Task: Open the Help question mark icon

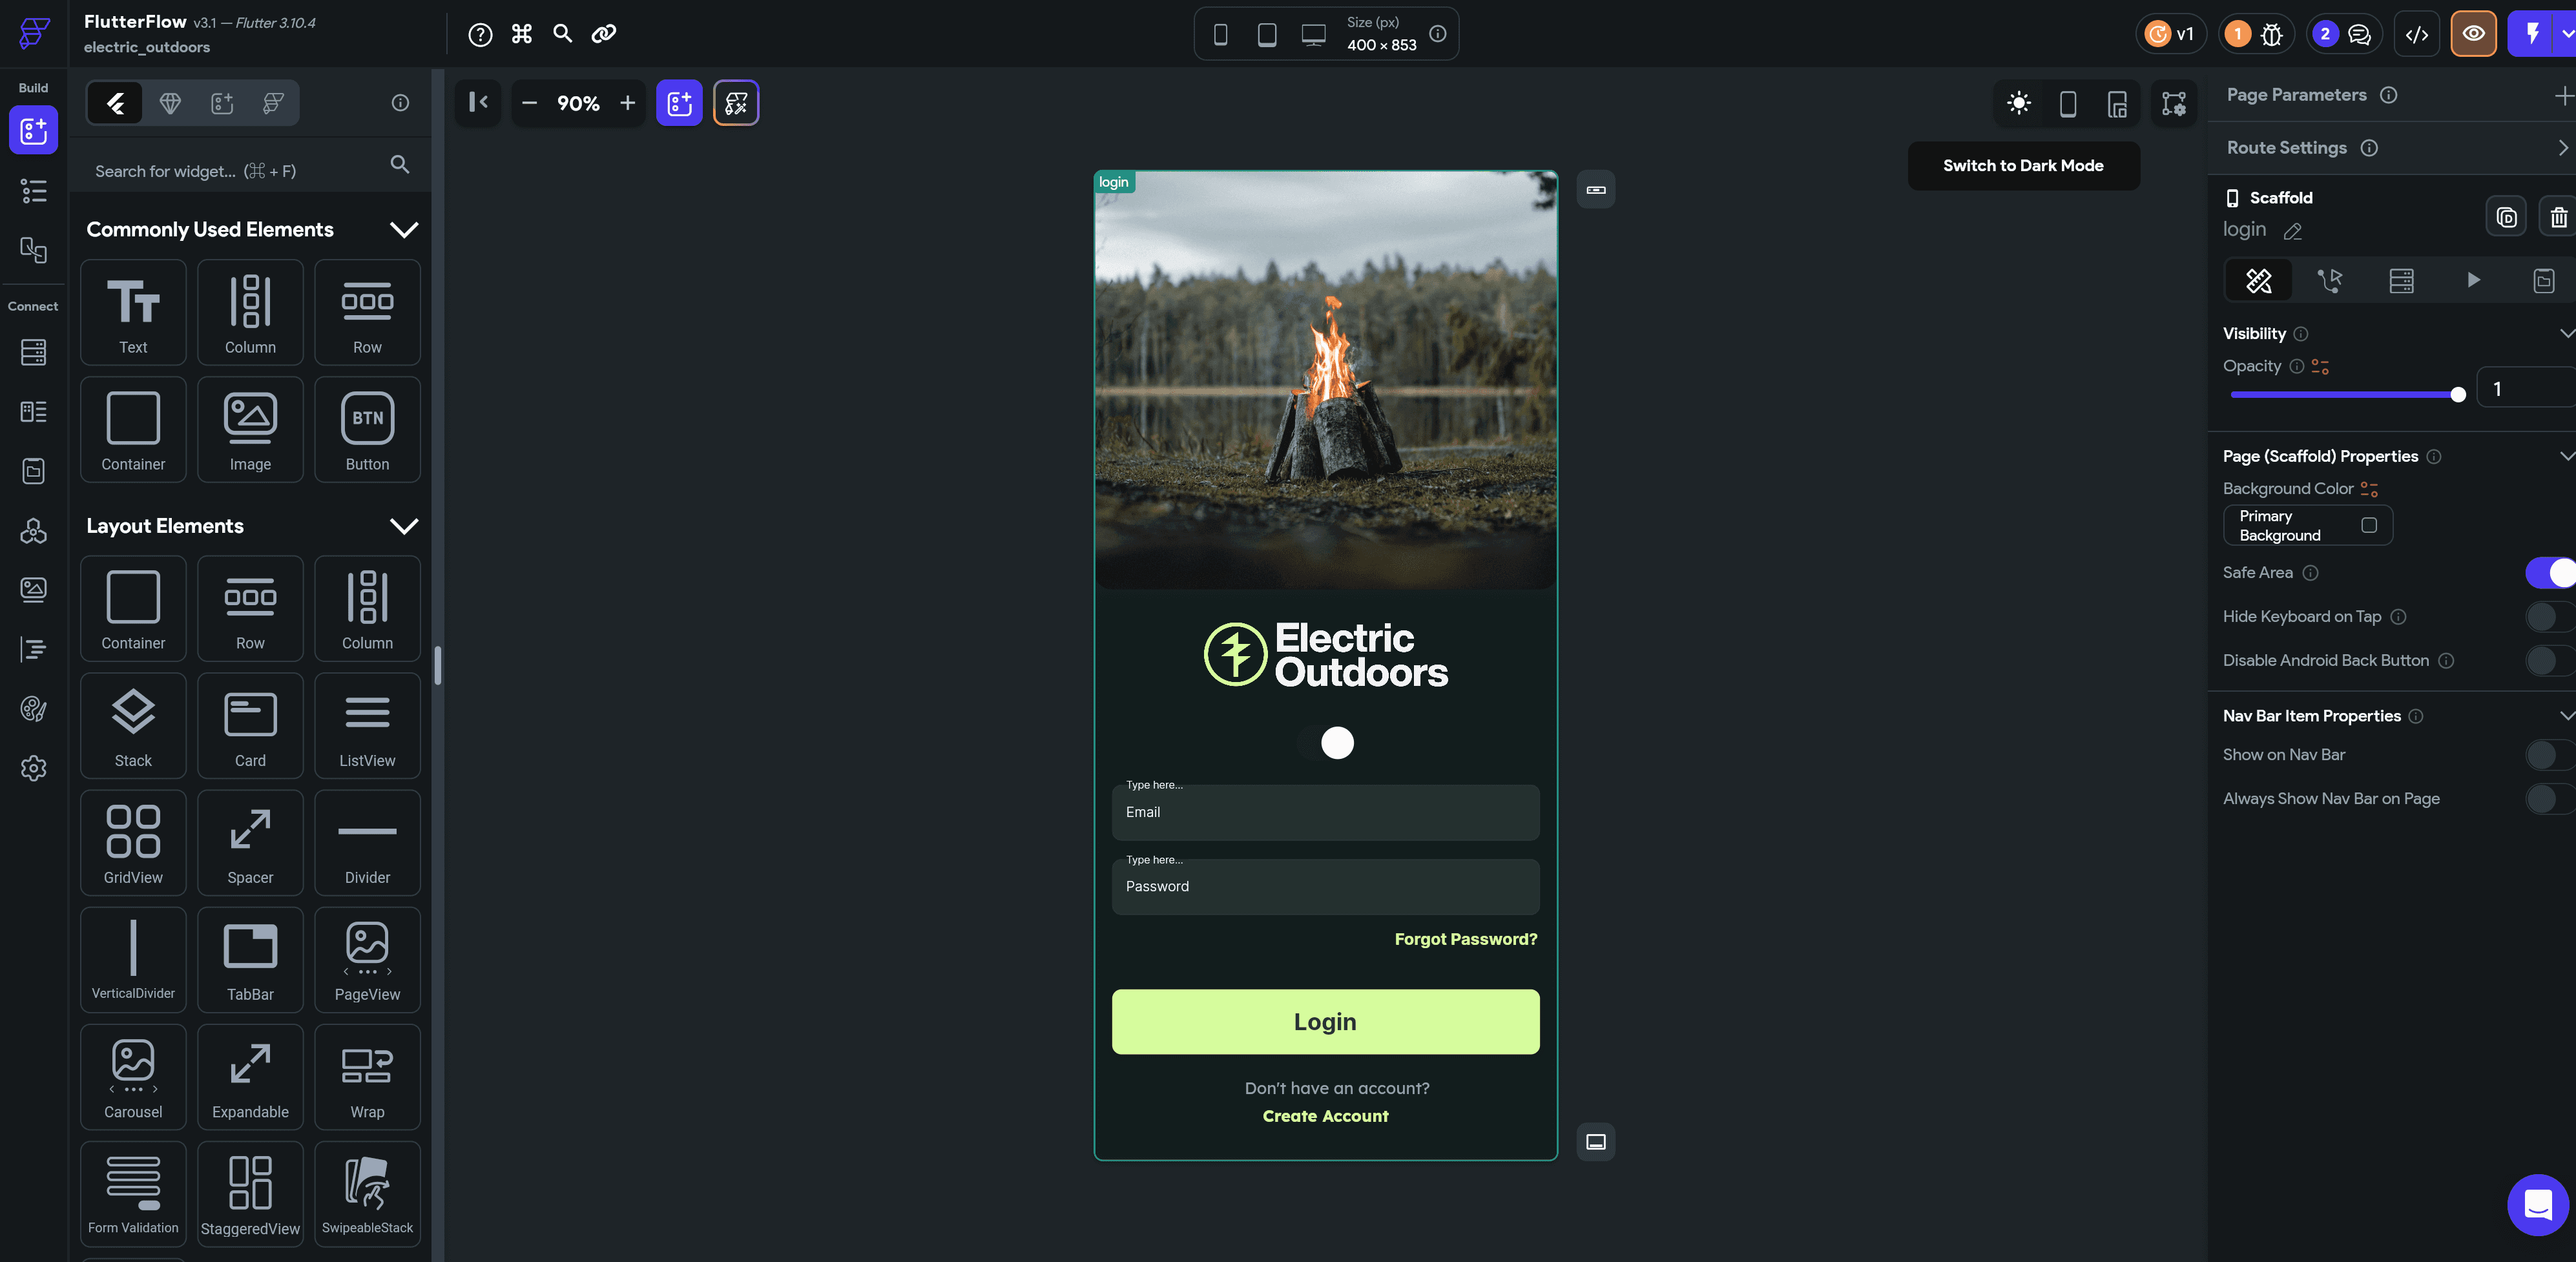Action: tap(480, 35)
